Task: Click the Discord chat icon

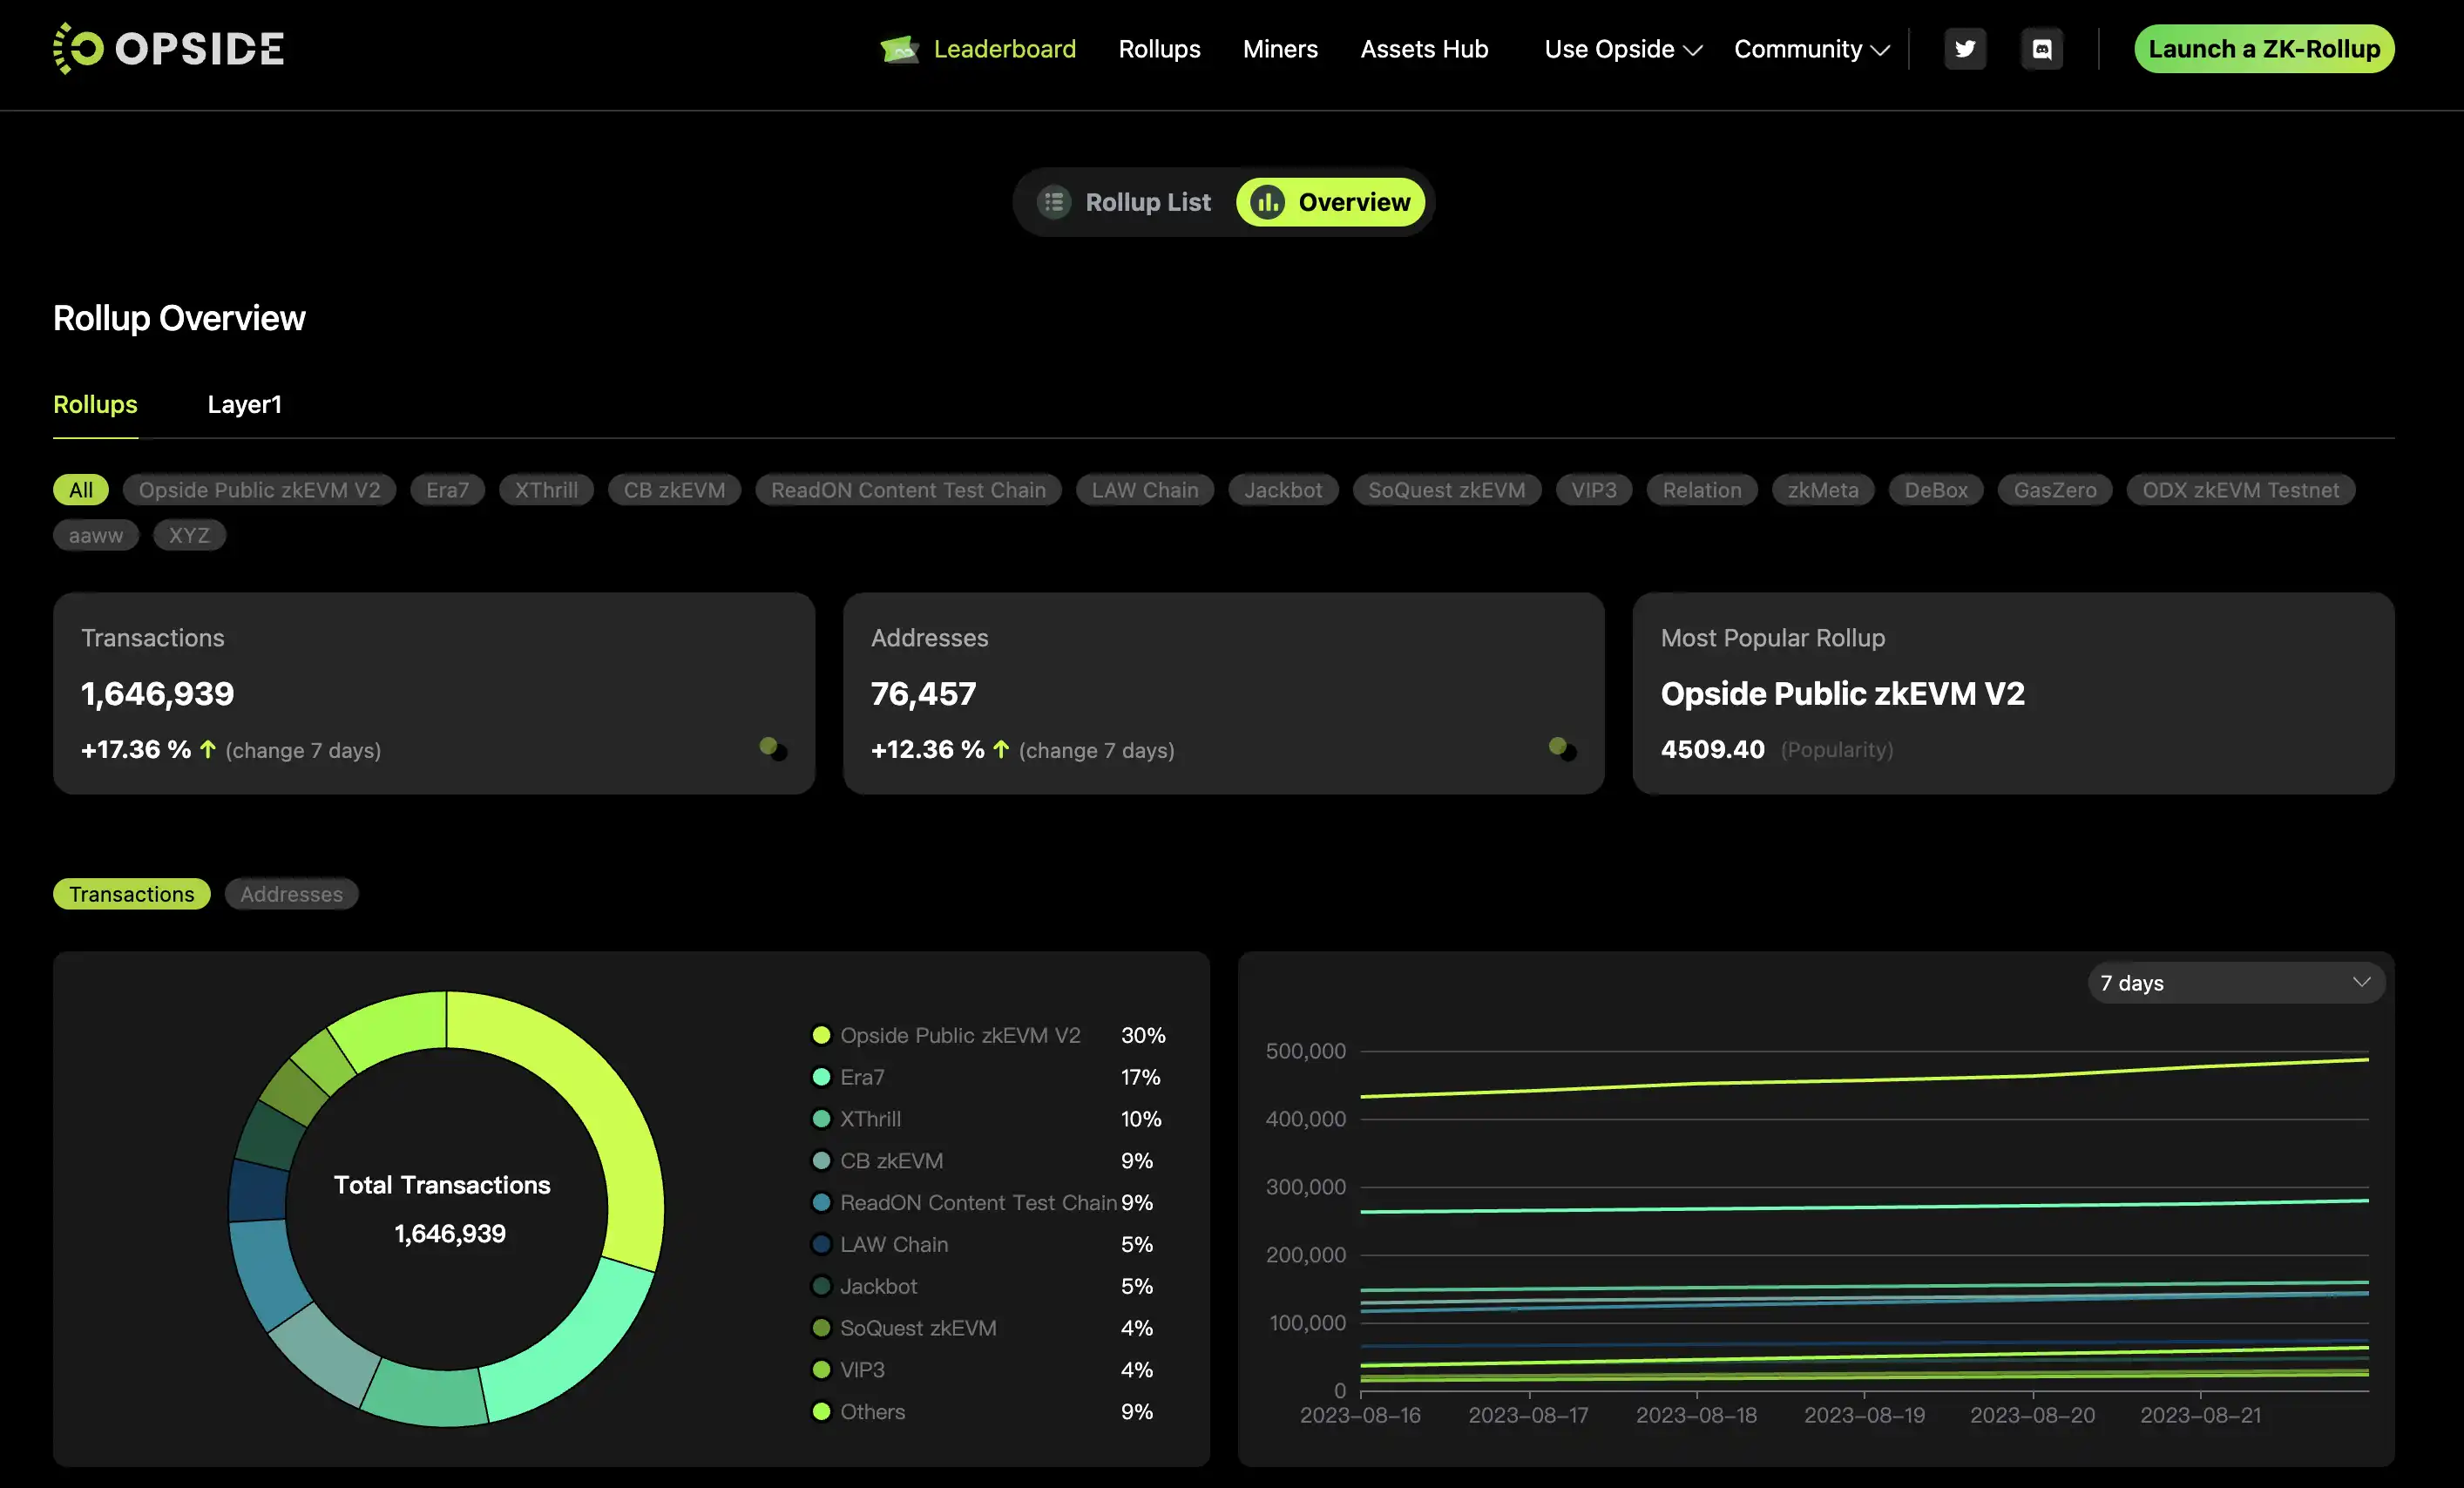Action: [2038, 48]
